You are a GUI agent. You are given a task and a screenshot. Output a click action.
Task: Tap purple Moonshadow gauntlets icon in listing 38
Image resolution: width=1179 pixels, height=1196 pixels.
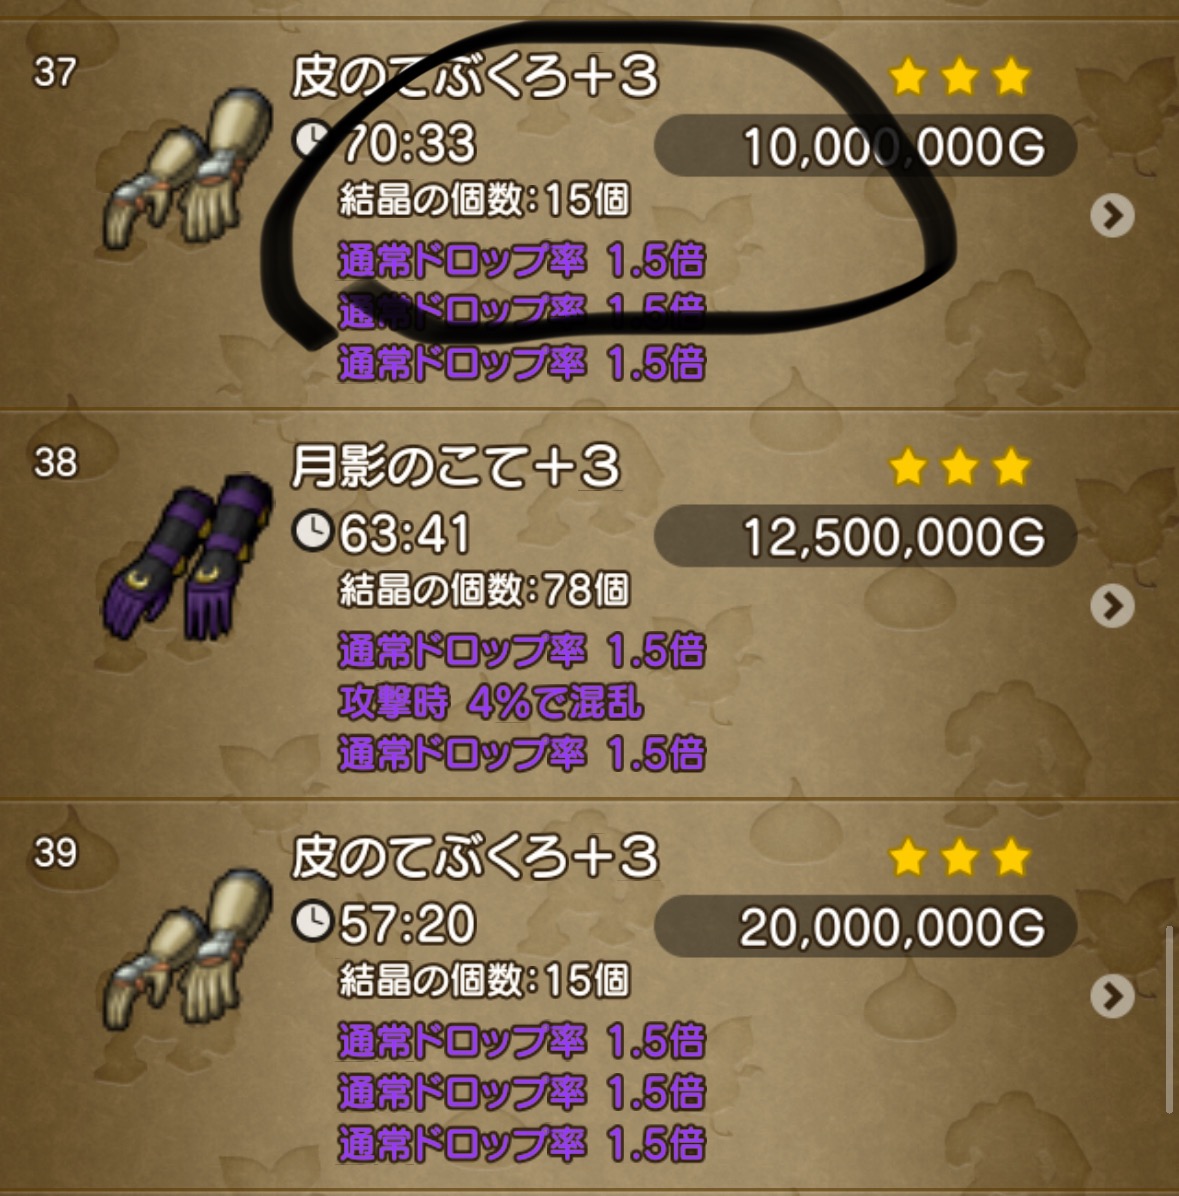click(188, 557)
